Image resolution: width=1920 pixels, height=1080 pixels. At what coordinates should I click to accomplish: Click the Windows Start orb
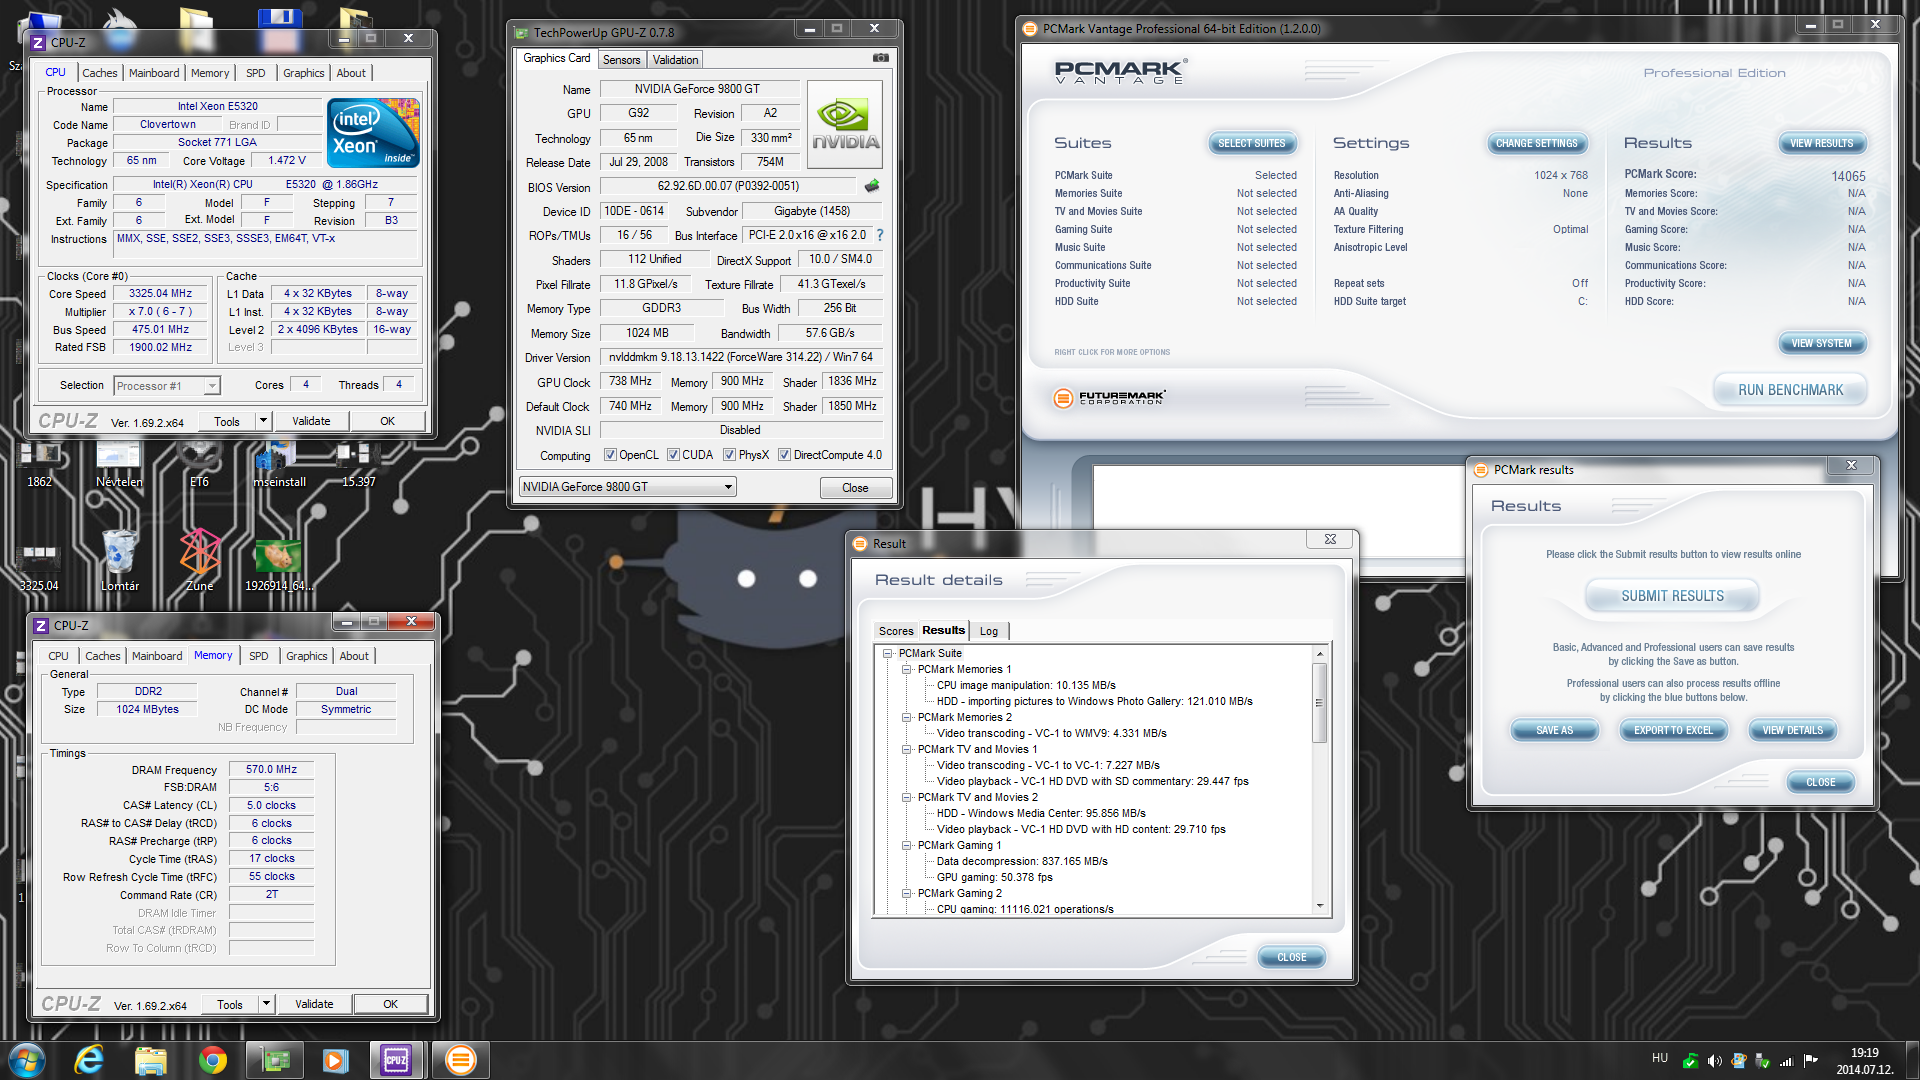[x=26, y=1060]
